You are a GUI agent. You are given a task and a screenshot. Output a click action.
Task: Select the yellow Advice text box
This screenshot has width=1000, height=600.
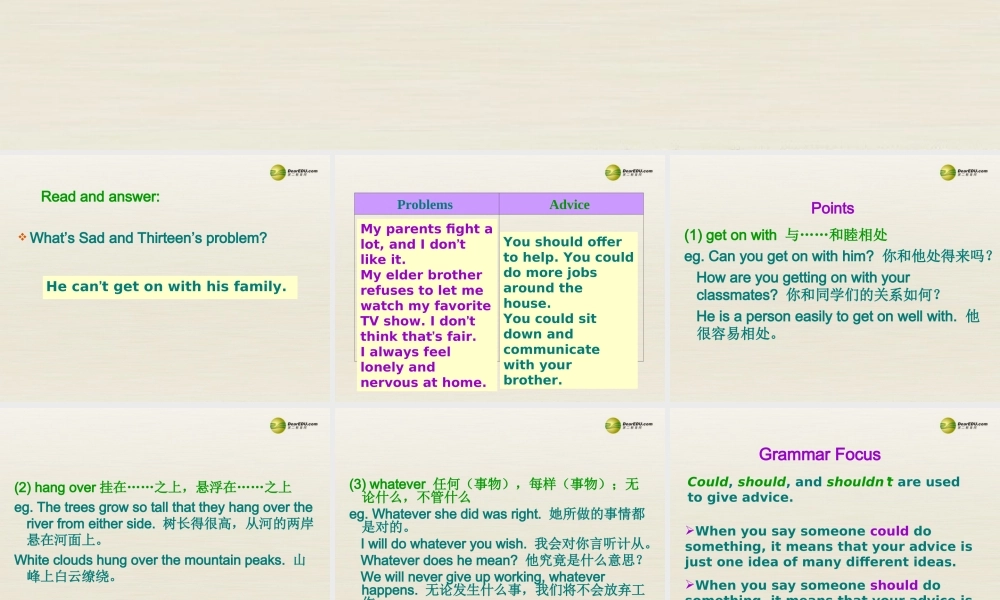click(570, 310)
